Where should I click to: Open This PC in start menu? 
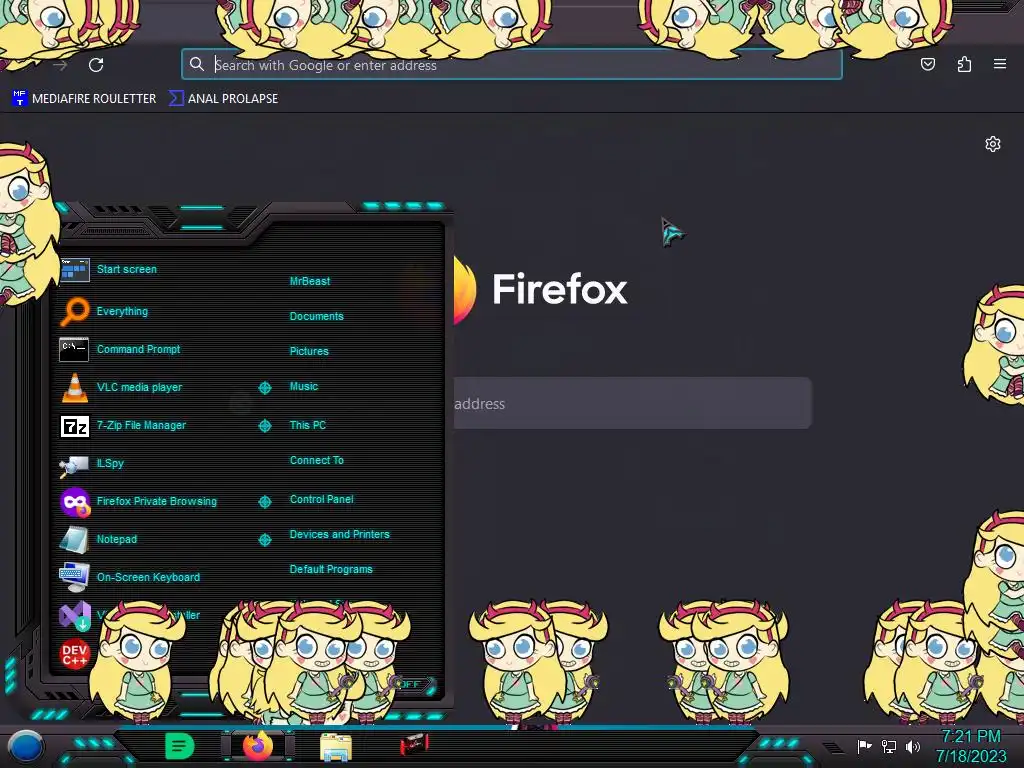pyautogui.click(x=308, y=425)
